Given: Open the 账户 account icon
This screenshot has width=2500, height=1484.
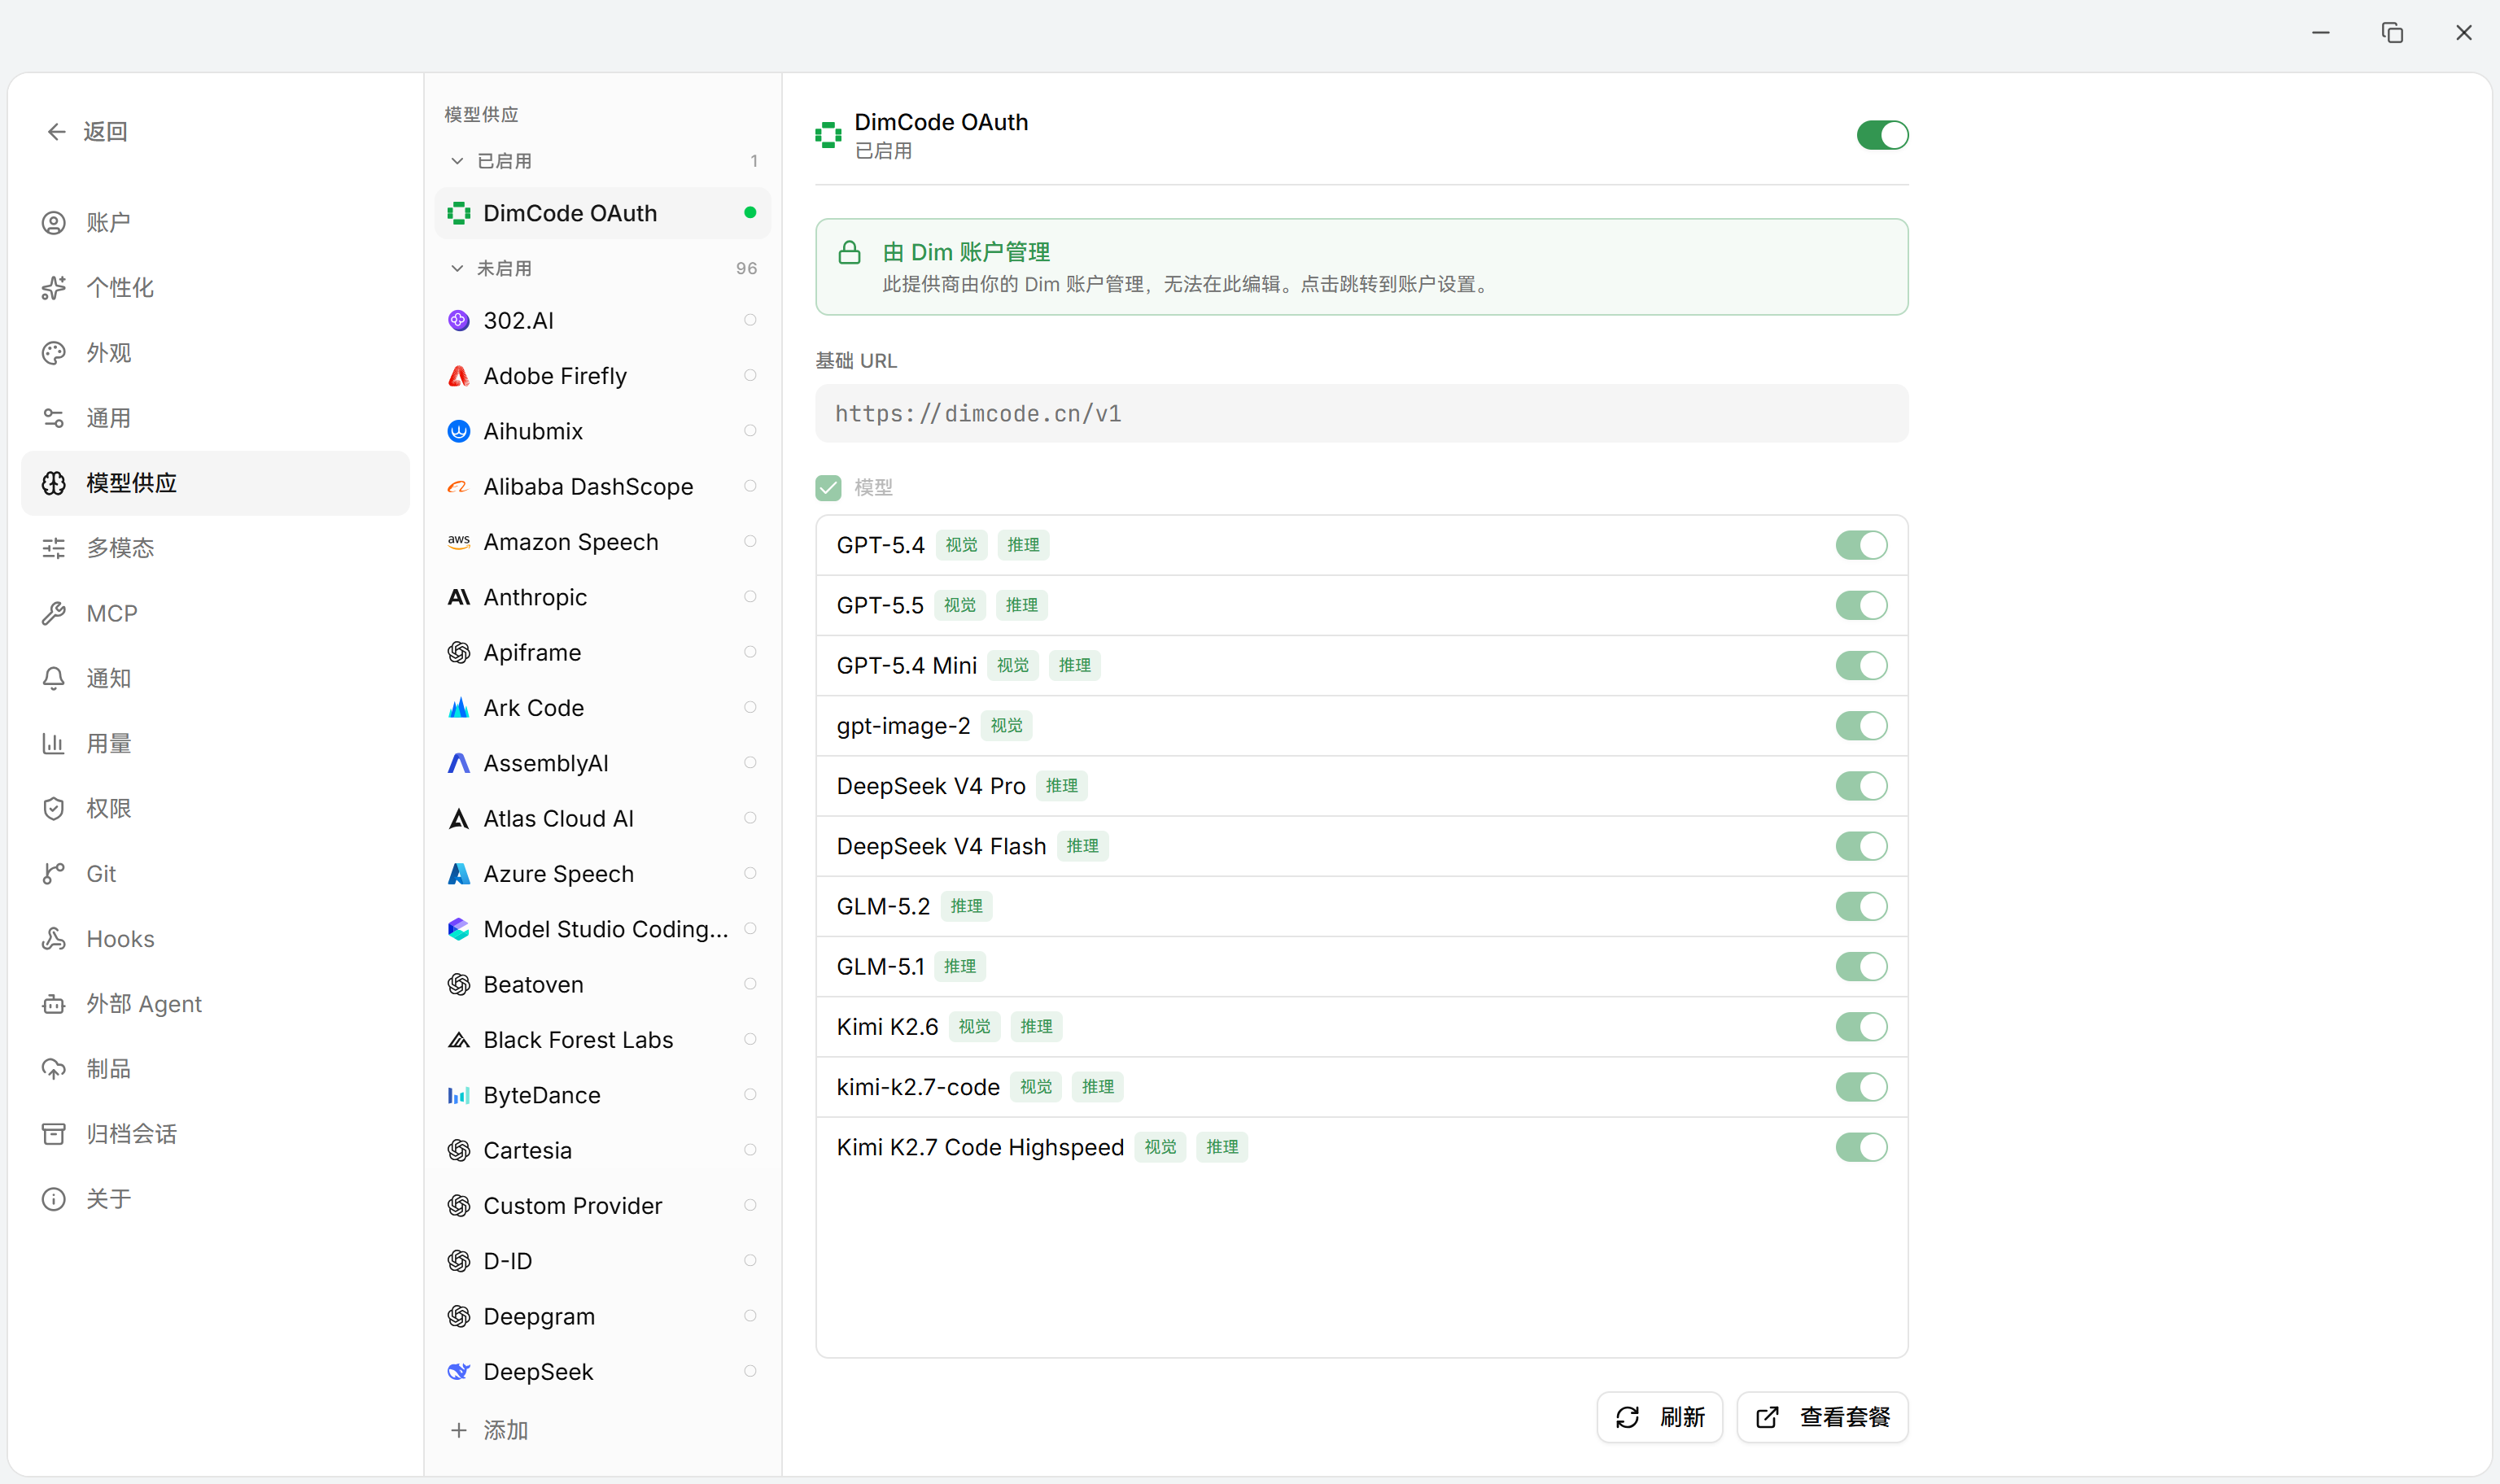Looking at the screenshot, I should 54,223.
